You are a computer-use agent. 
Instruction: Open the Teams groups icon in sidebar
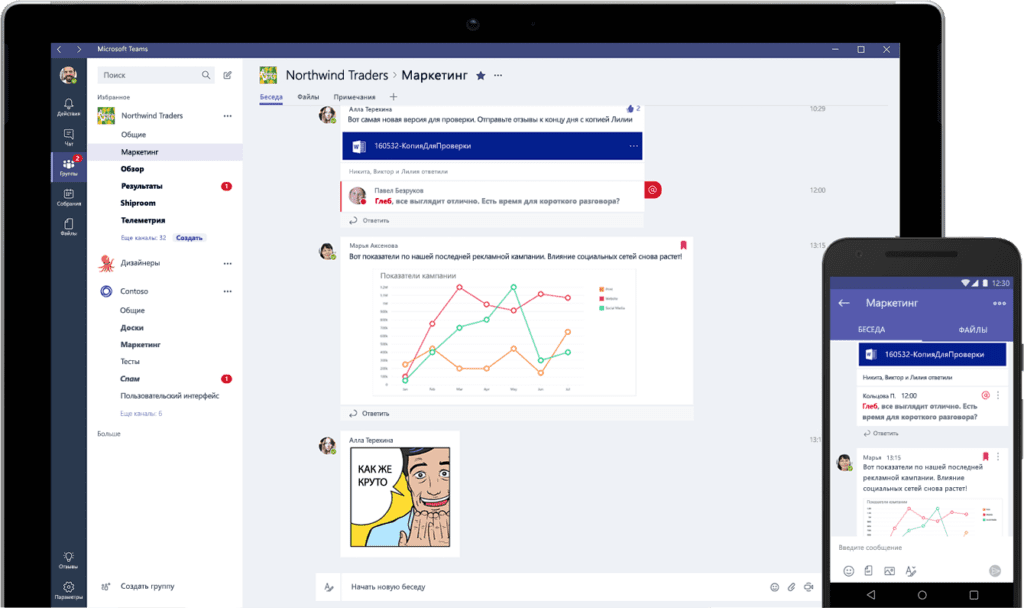tap(69, 167)
